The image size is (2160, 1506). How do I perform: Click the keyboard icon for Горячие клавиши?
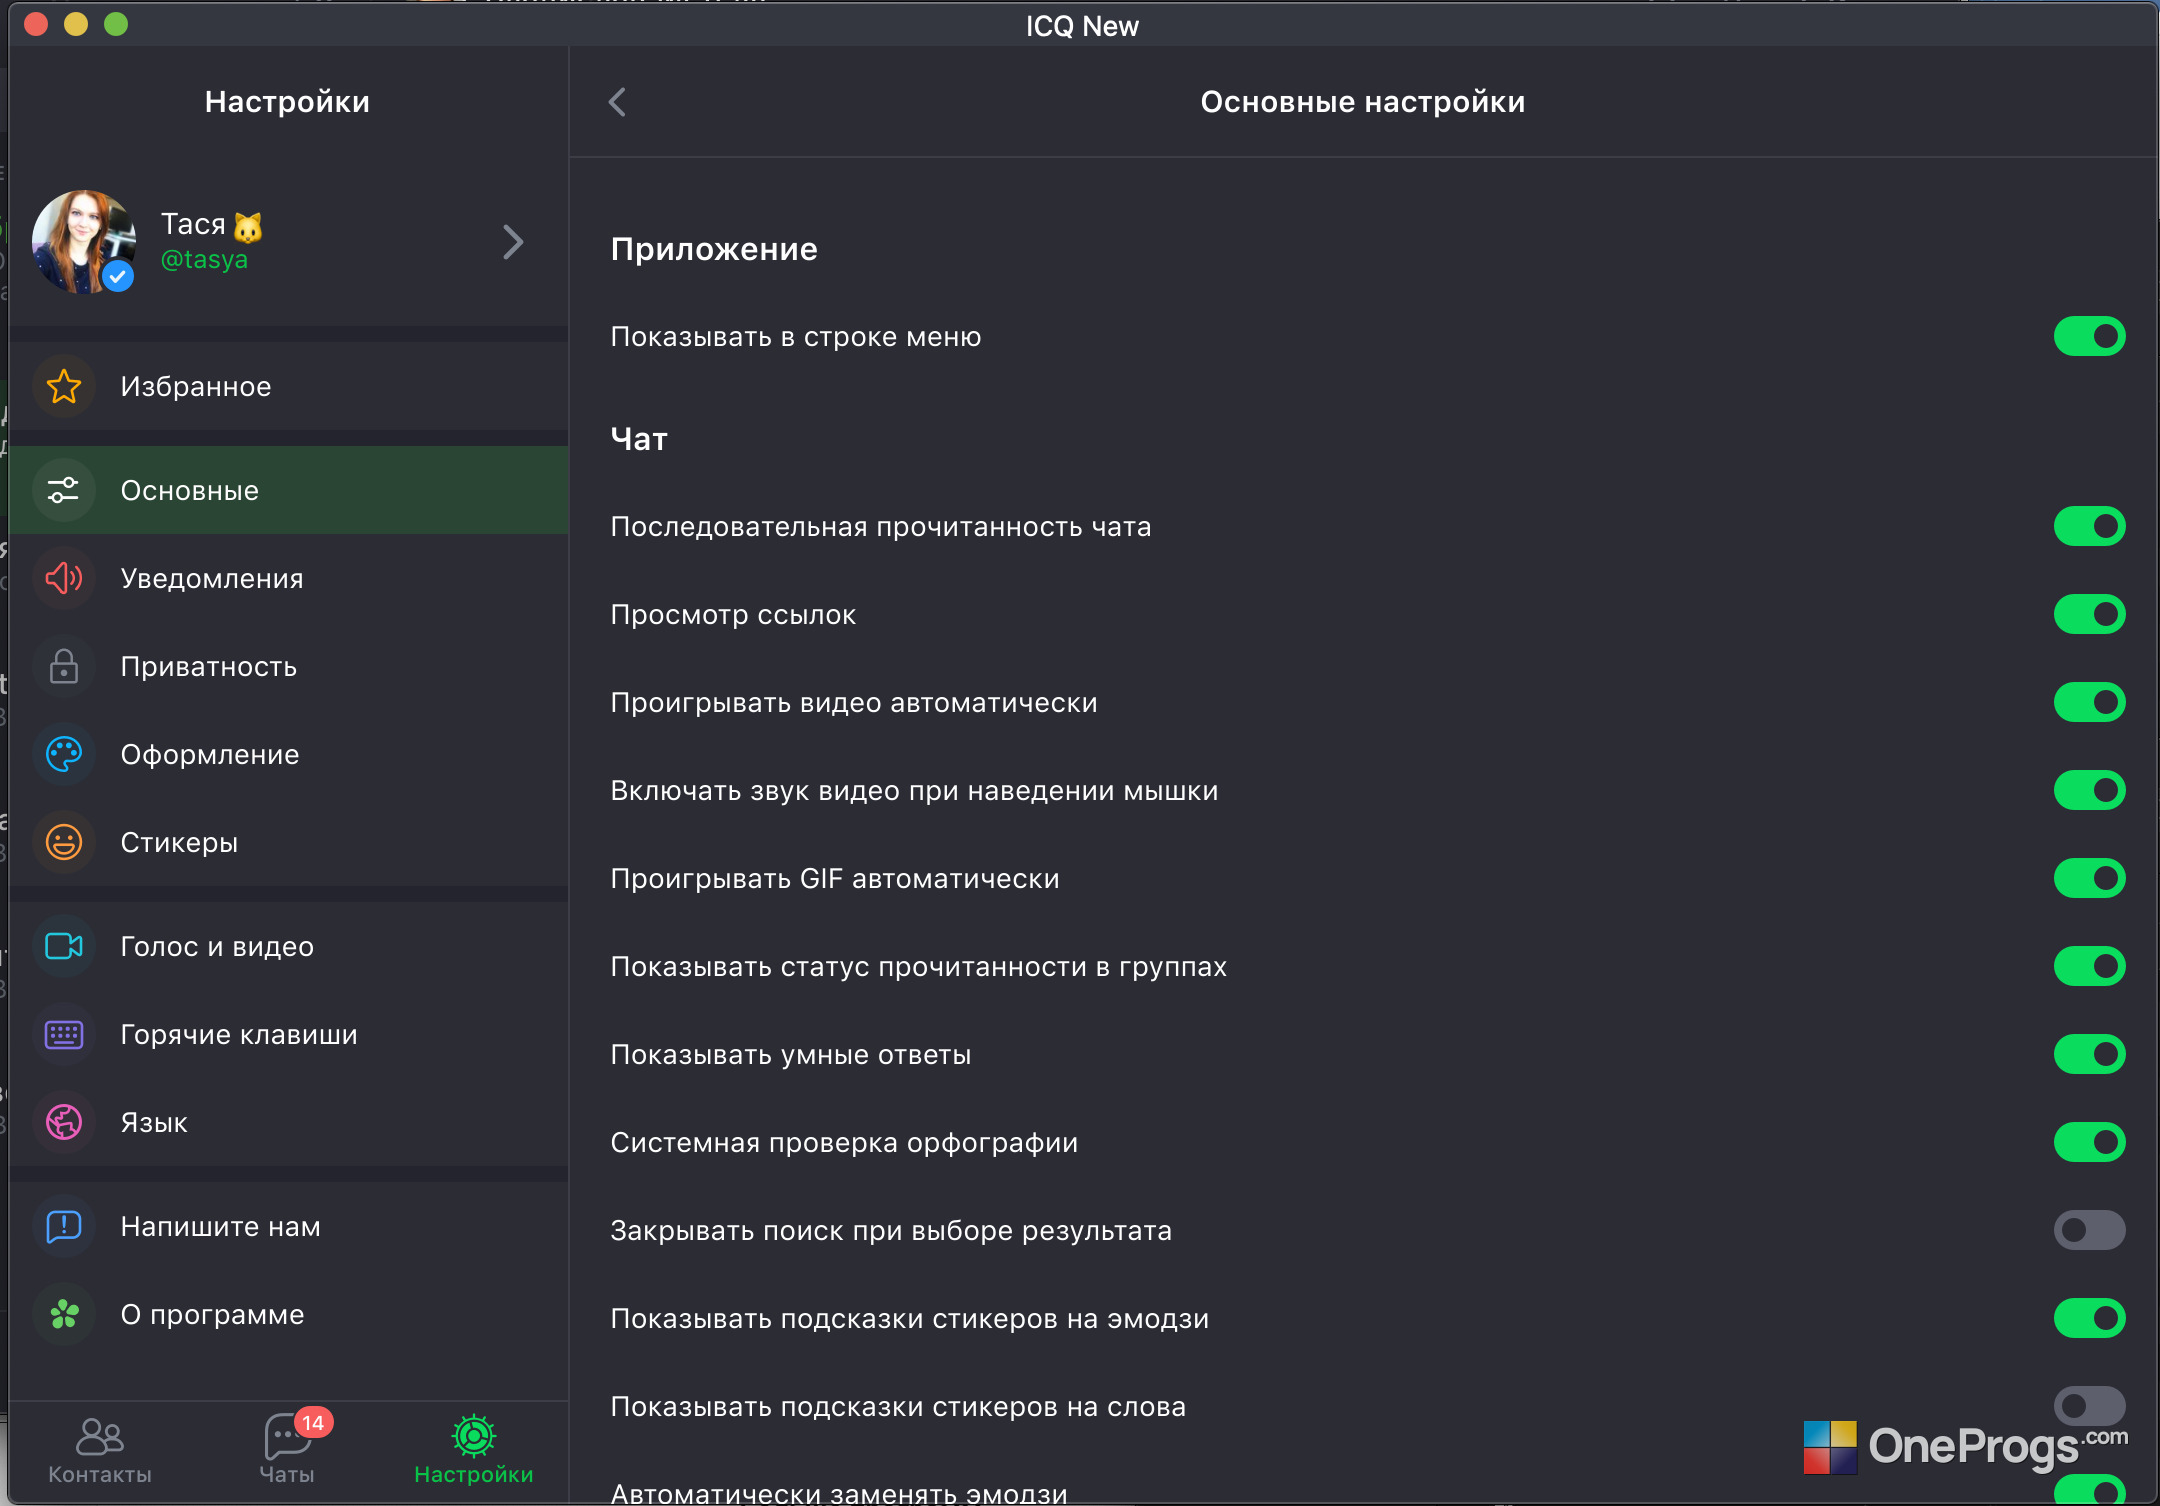[x=64, y=1034]
